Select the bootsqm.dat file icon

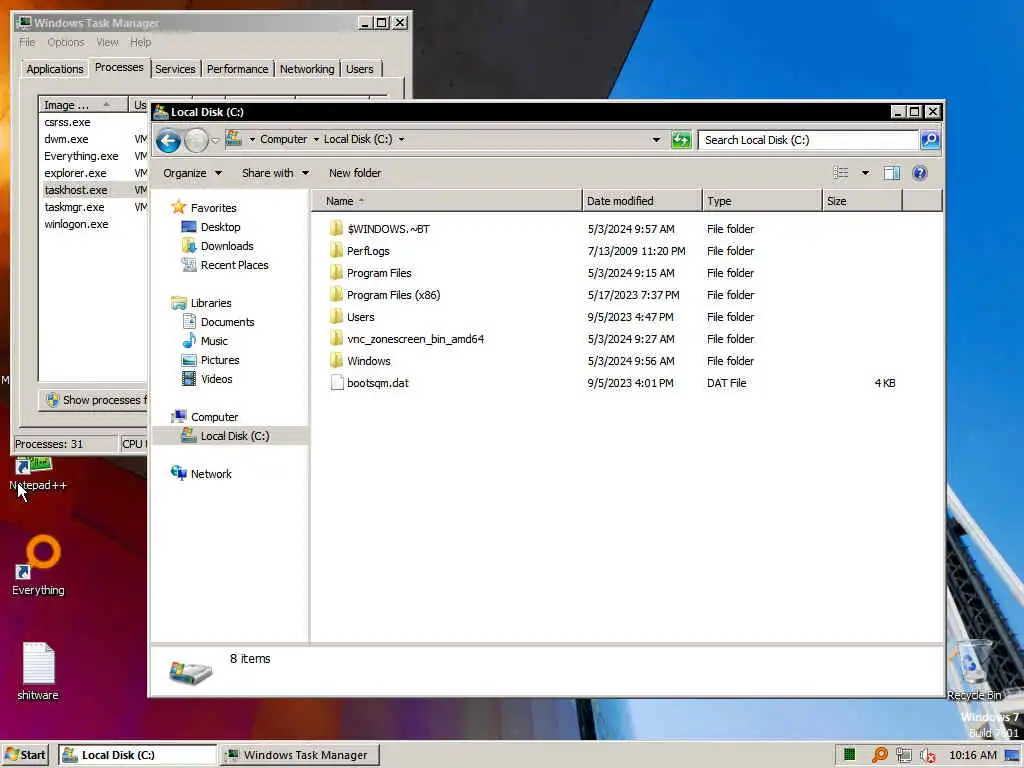[336, 383]
